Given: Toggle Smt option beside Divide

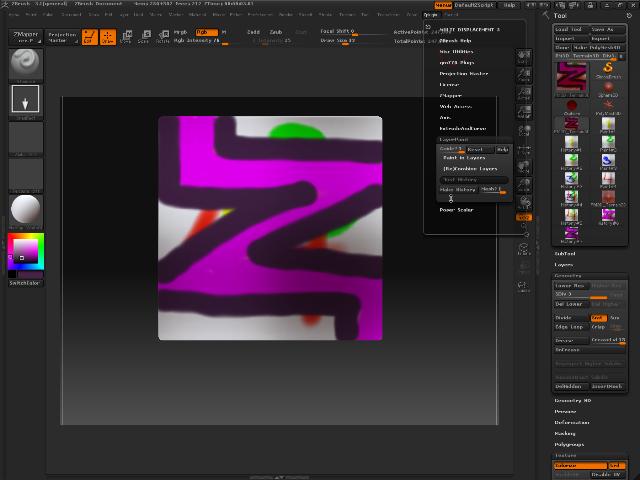Looking at the screenshot, I should click(598, 318).
